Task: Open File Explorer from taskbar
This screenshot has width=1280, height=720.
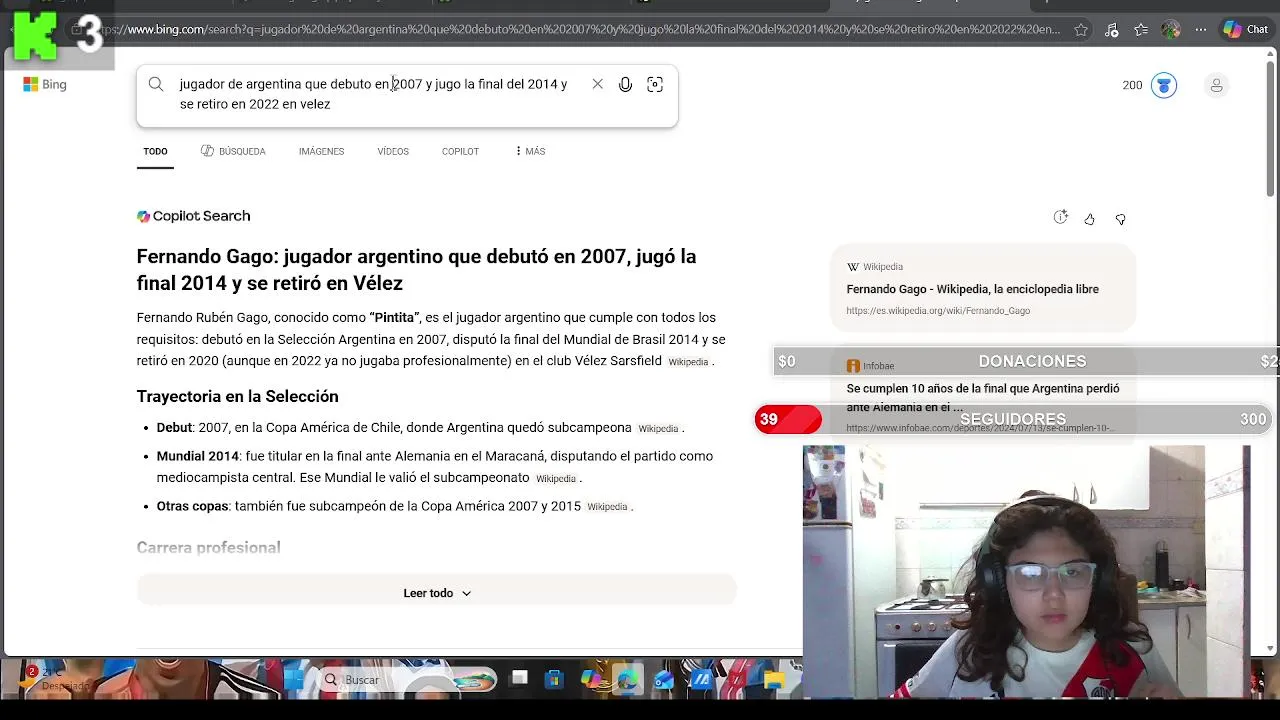Action: pos(773,680)
